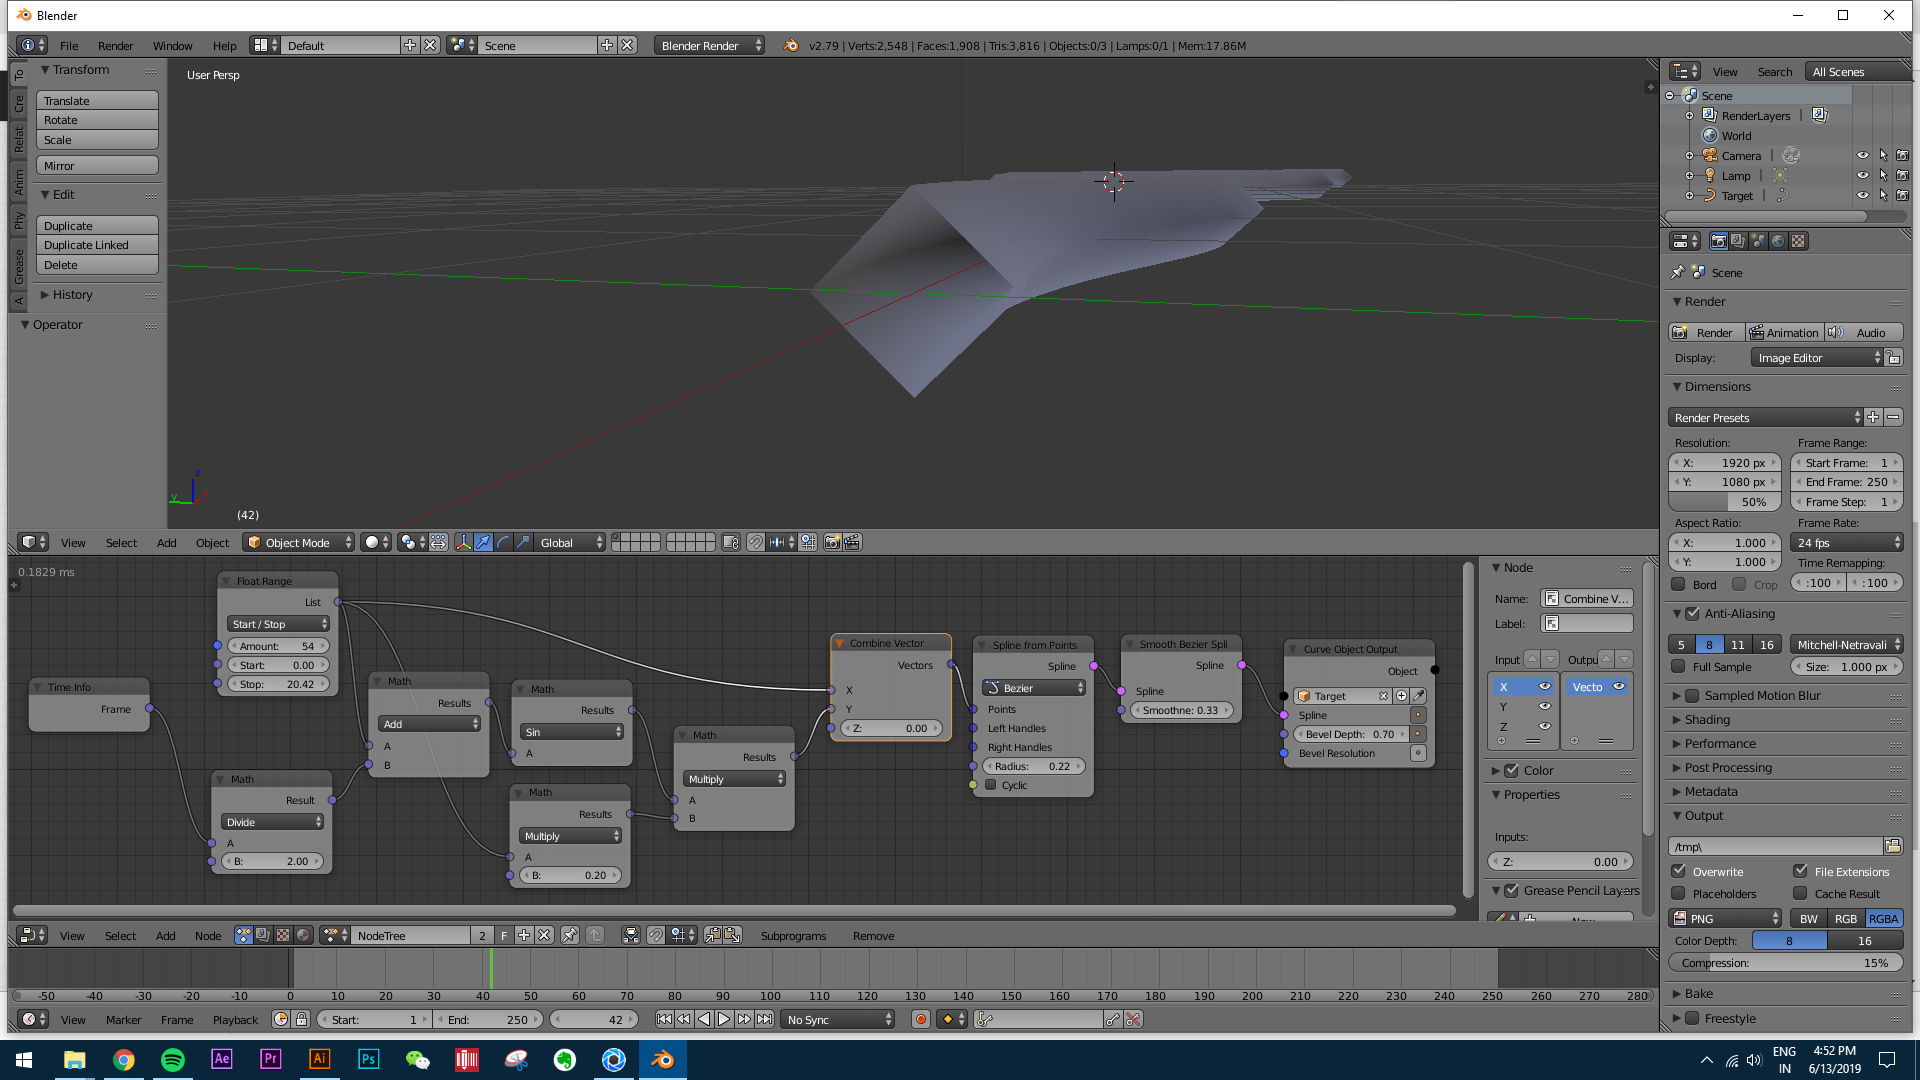The width and height of the screenshot is (1920, 1080).
Task: Open Chrome from the Windows taskbar
Action: [124, 1060]
